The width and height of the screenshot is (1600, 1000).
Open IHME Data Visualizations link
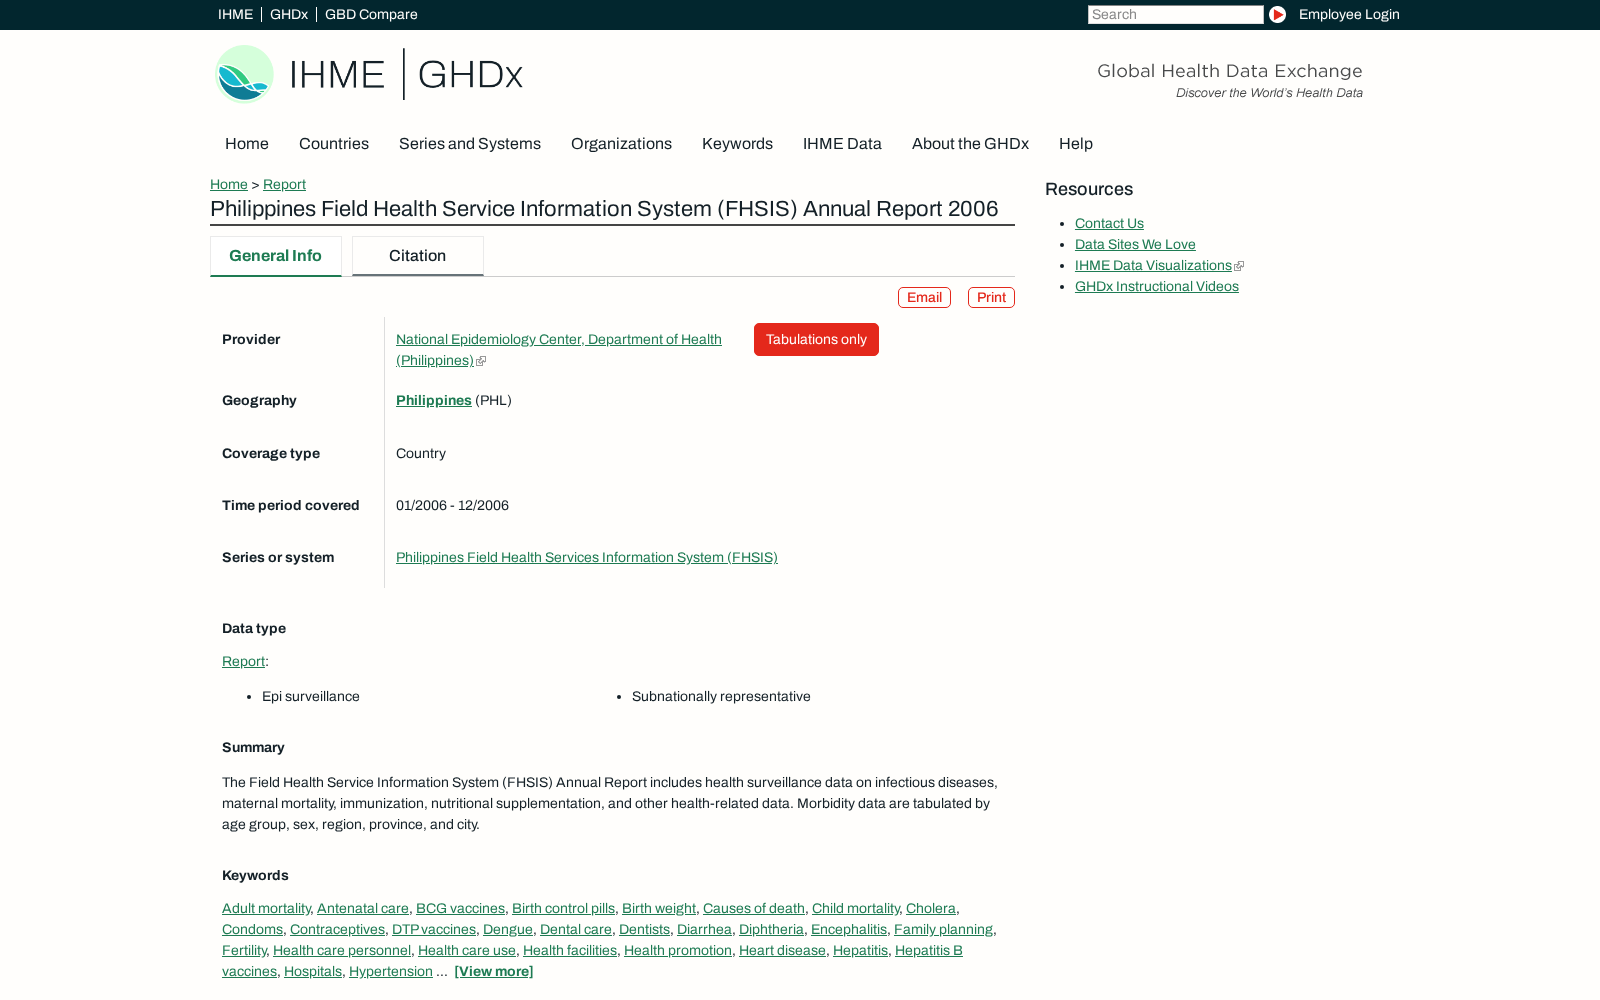tap(1153, 265)
